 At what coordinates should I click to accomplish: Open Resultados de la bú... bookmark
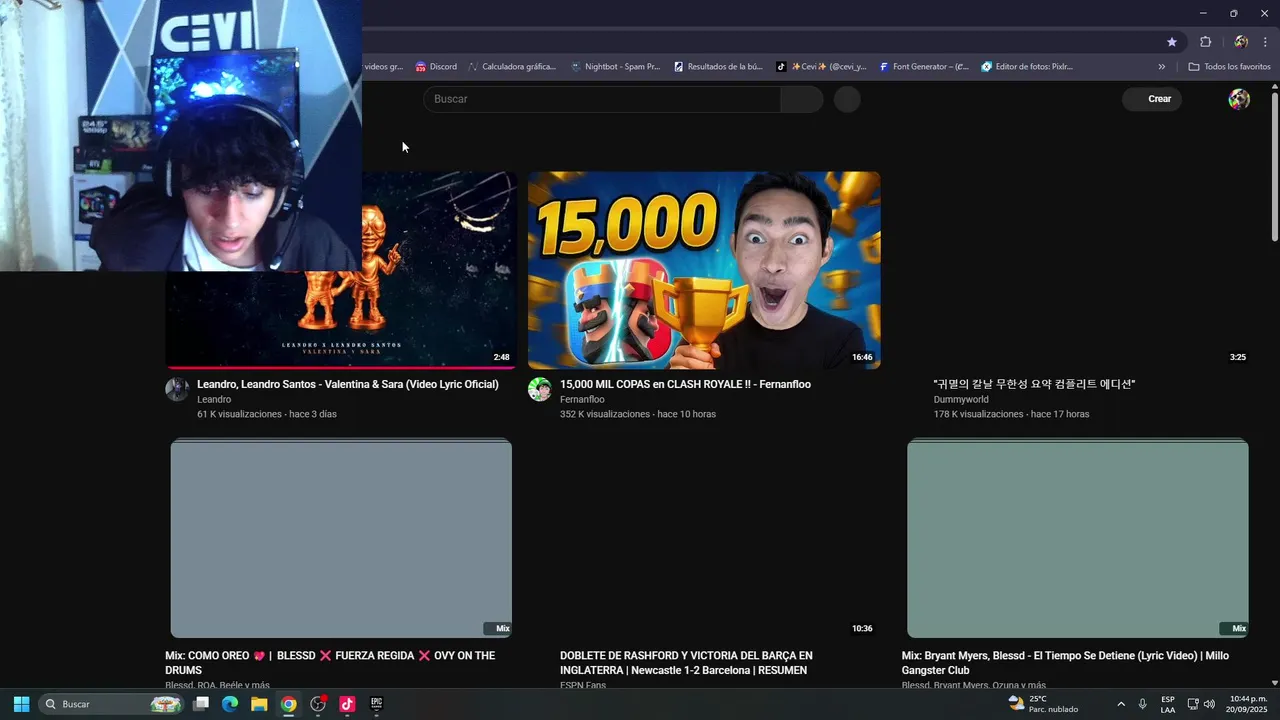coord(718,67)
